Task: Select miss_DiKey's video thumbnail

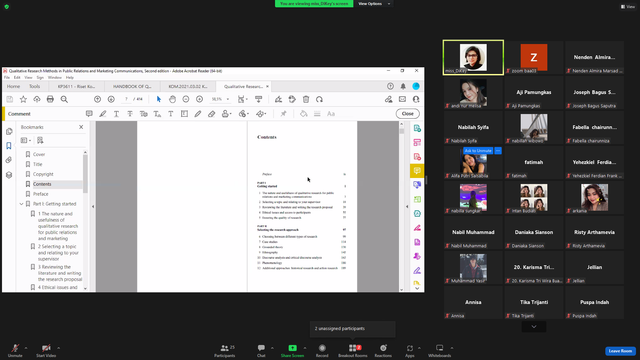Action: click(x=473, y=57)
